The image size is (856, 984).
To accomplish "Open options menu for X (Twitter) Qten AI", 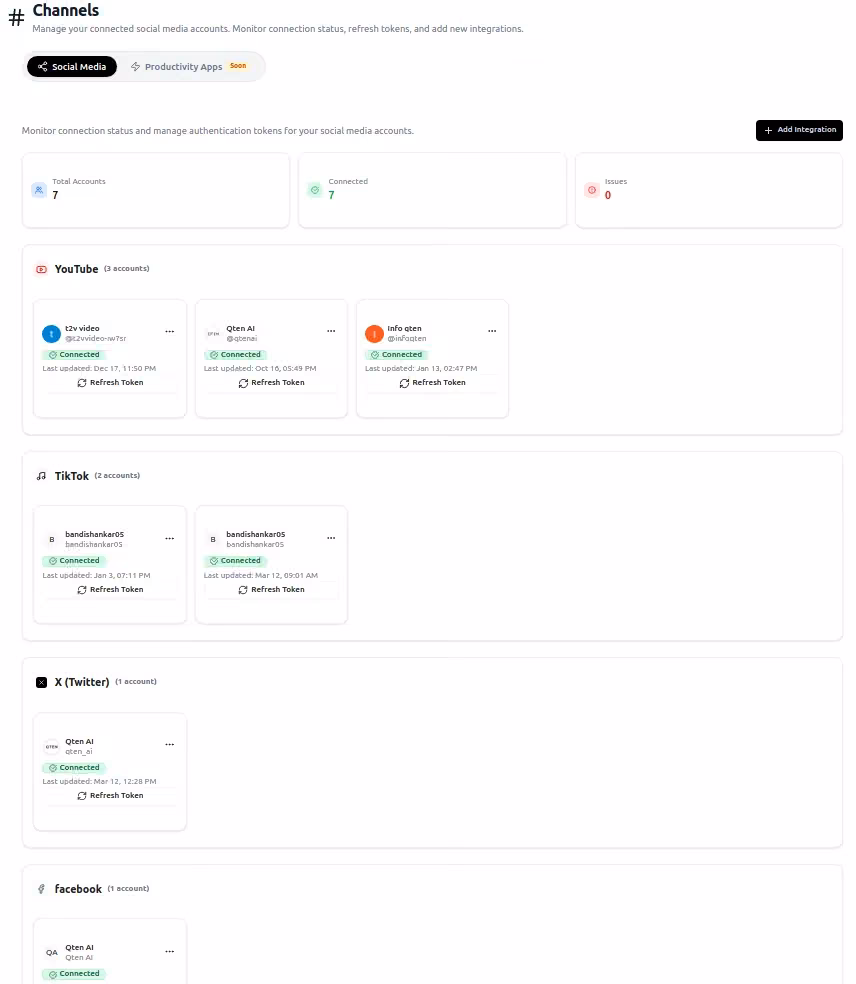I will pyautogui.click(x=169, y=744).
